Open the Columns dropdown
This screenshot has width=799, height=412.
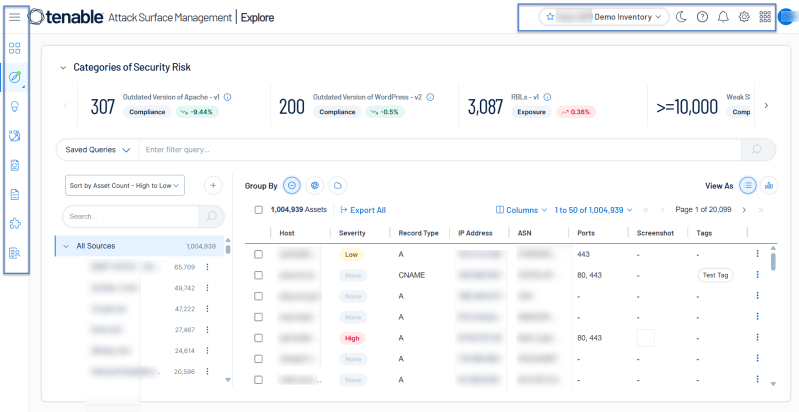521,210
